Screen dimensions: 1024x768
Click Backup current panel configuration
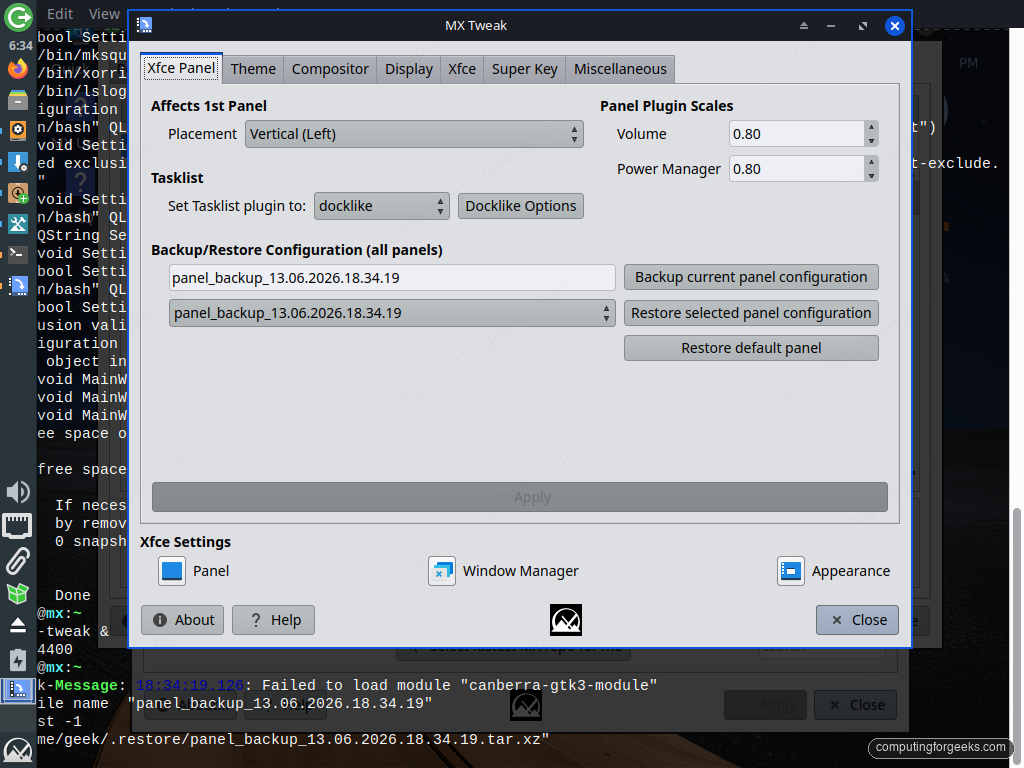coord(751,277)
